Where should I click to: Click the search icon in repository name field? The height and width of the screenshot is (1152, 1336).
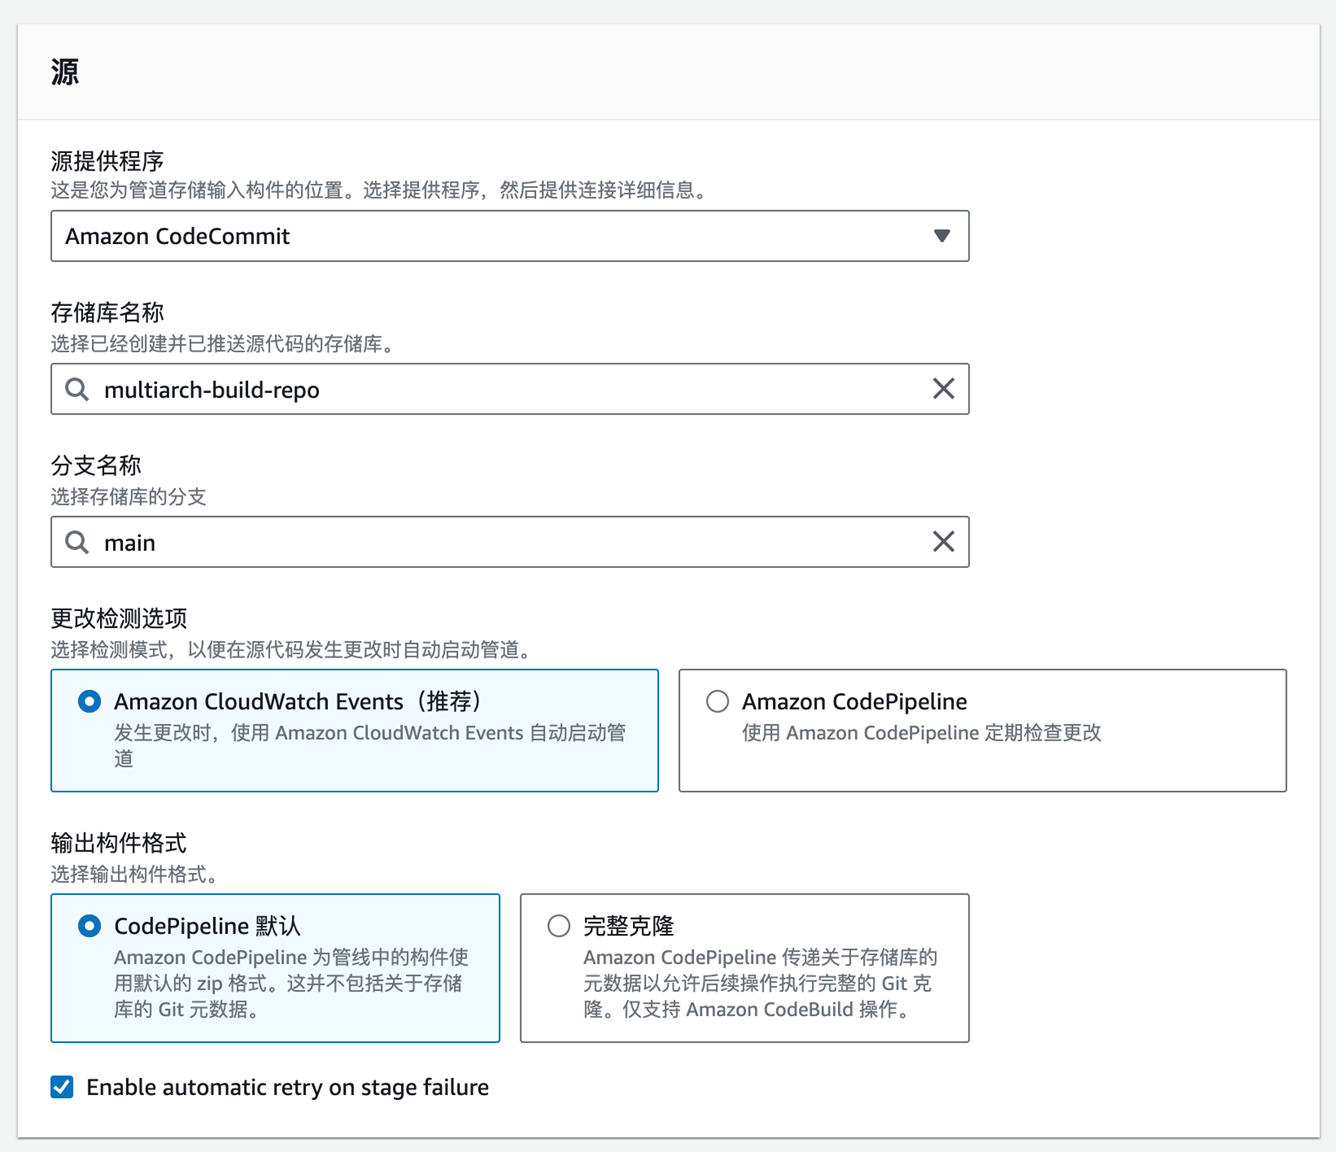click(x=77, y=389)
